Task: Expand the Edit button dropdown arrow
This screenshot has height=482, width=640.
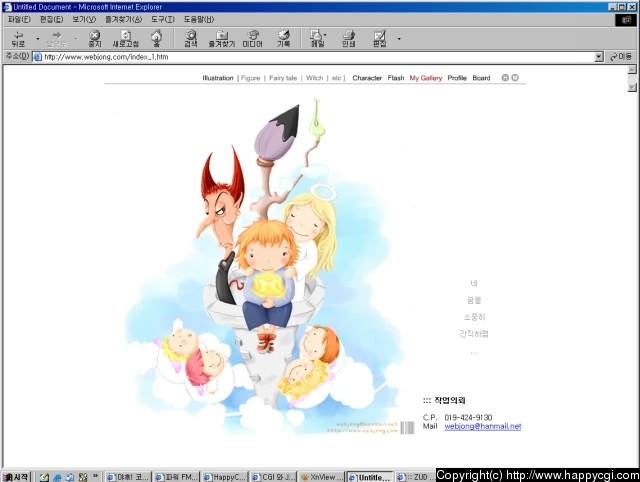Action: click(399, 39)
